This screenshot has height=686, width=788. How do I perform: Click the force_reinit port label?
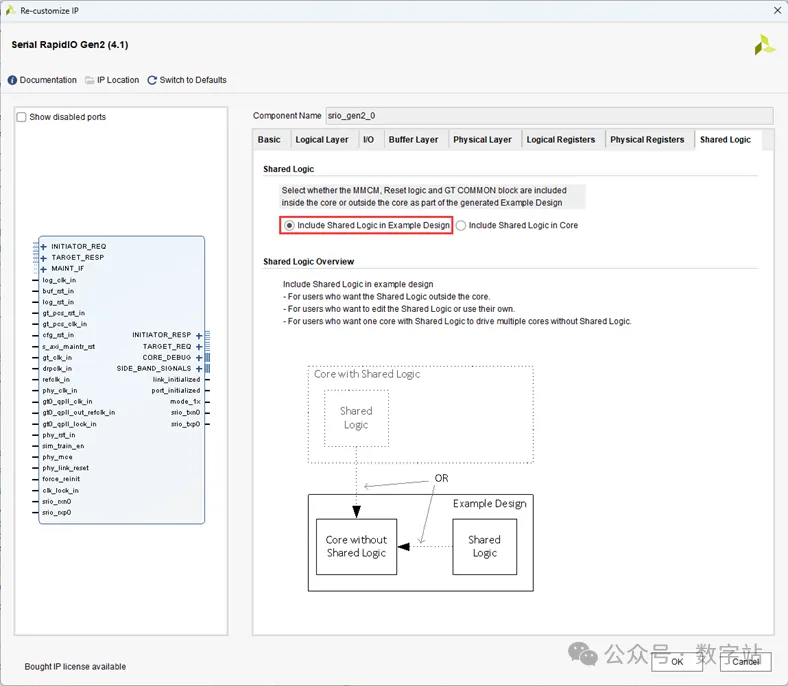[x=61, y=479]
